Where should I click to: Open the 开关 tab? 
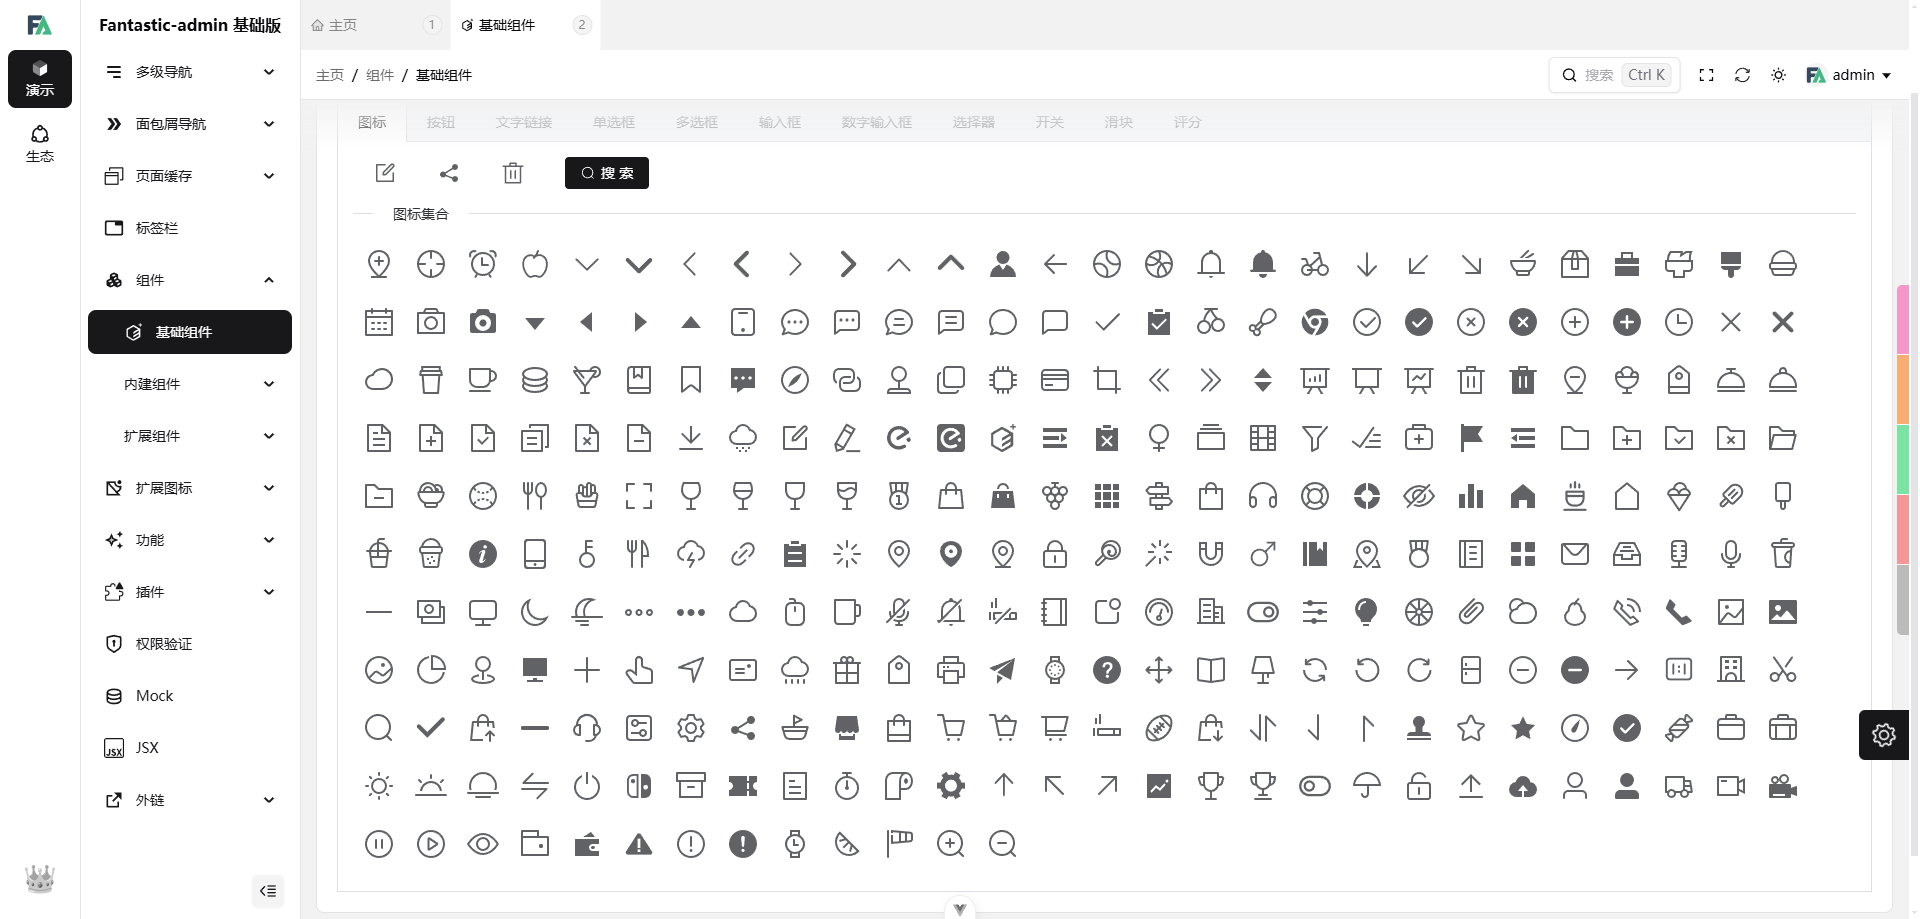tap(1050, 122)
